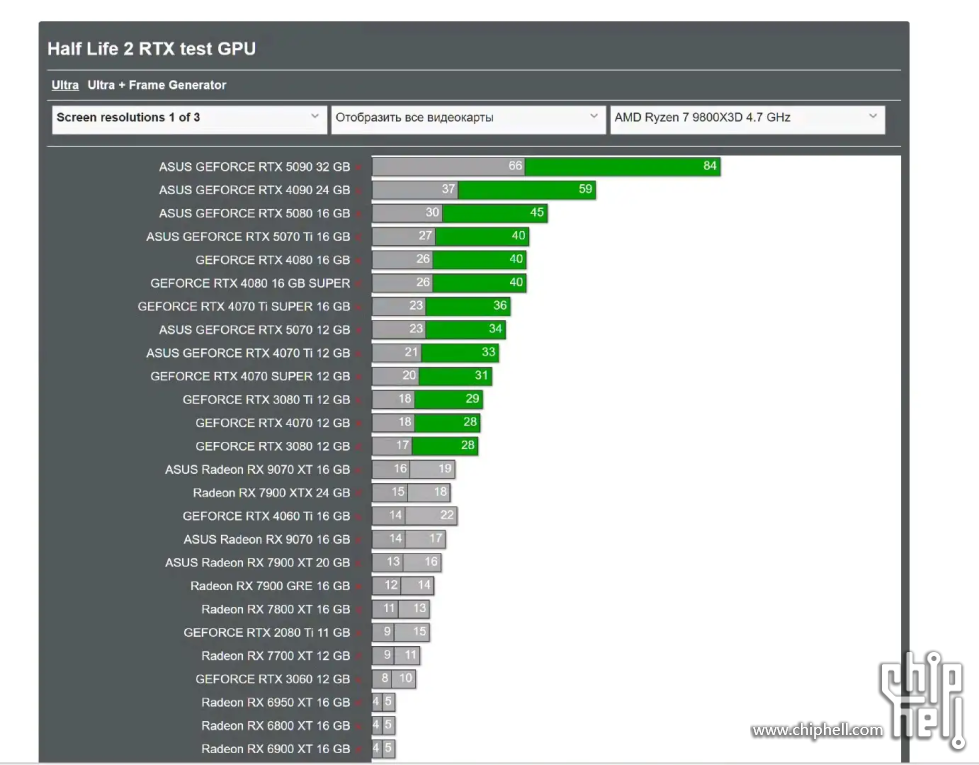Image resolution: width=979 pixels, height=765 pixels.
Task: Select the GEFORCE RTX 3080 Ti 12 GB label
Action: 267,400
